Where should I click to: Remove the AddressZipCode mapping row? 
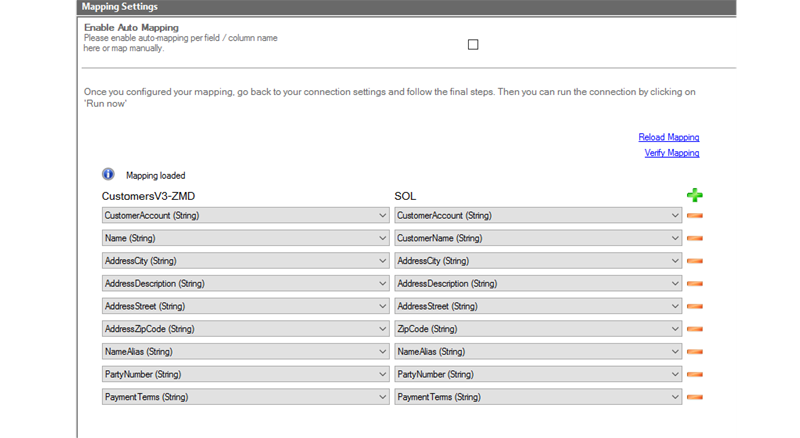click(695, 329)
